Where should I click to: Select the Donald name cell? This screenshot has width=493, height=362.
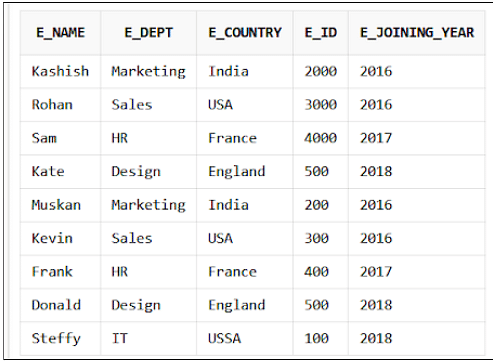(x=60, y=305)
